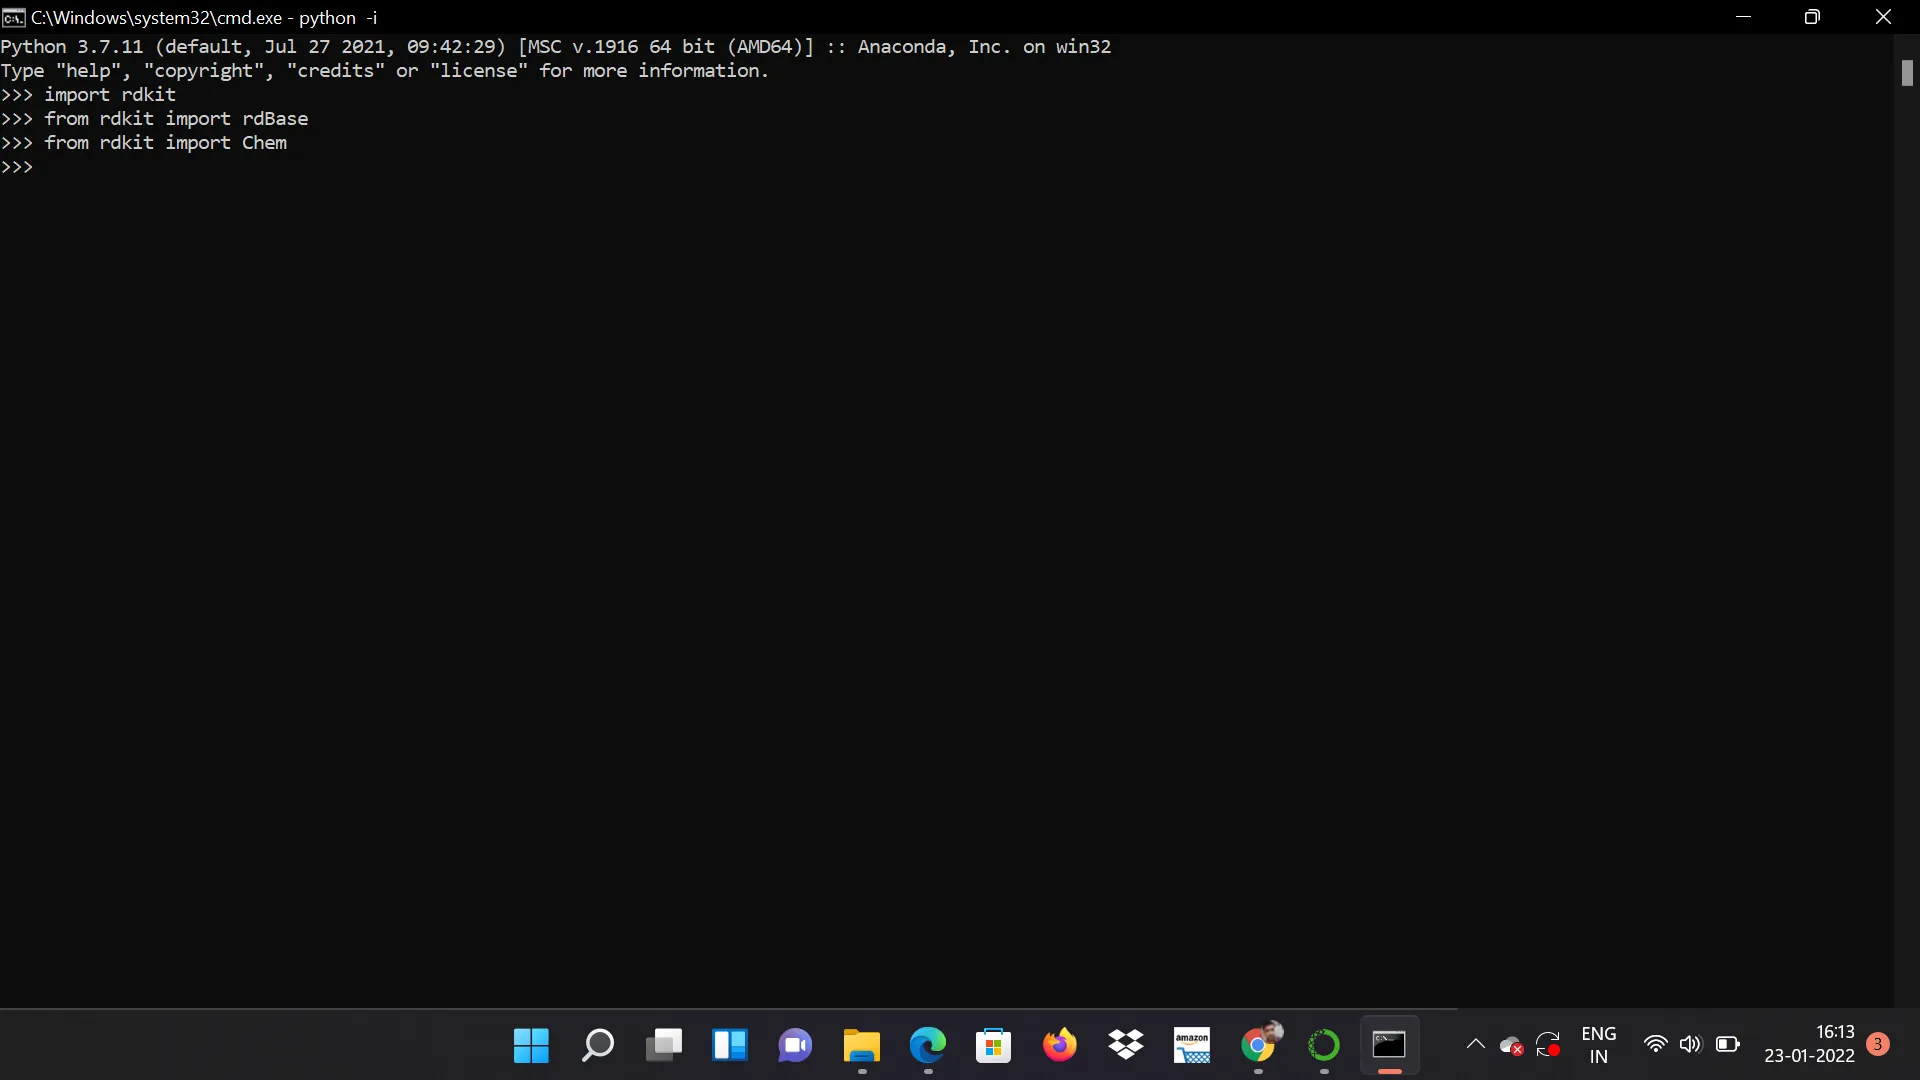Image resolution: width=1920 pixels, height=1080 pixels.
Task: Open the cmd.exe title bar system menu
Action: [x=14, y=17]
